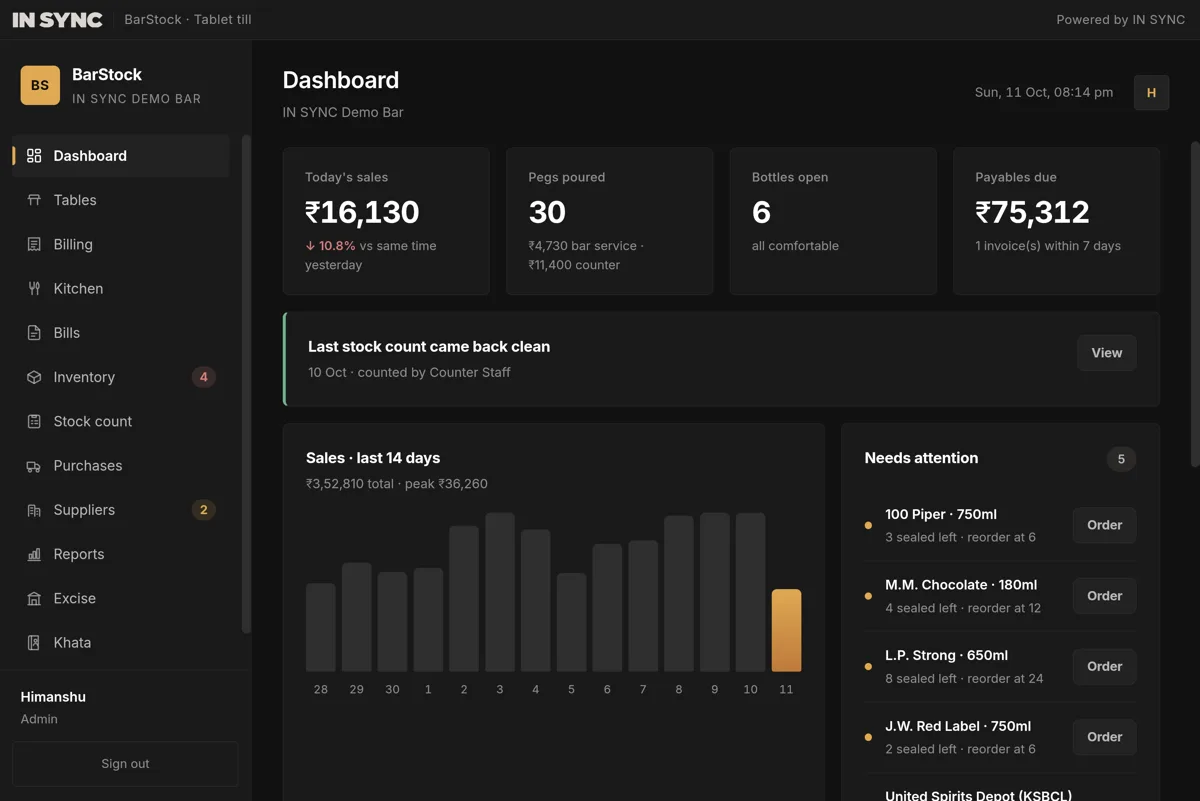Viewport: 1200px width, 801px height.
Task: Click the sidebar scrollbar
Action: [246, 384]
